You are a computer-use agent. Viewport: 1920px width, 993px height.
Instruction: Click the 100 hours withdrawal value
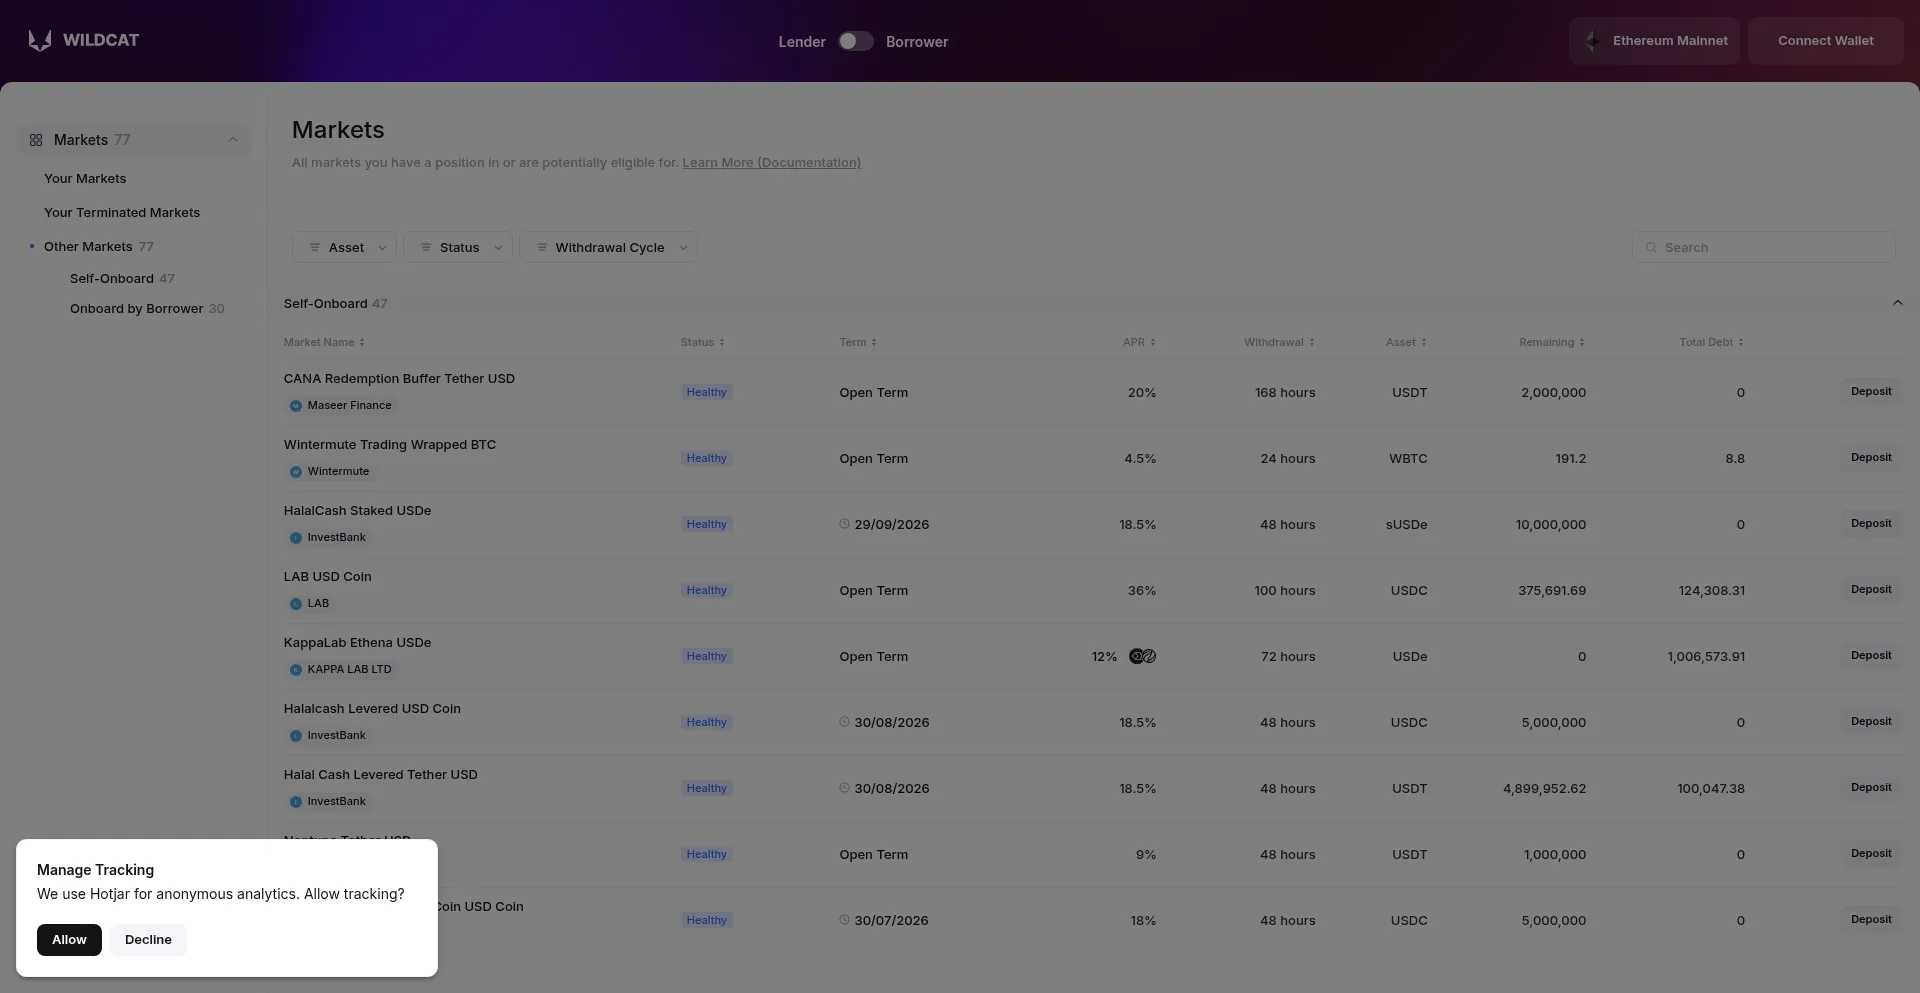coord(1285,591)
